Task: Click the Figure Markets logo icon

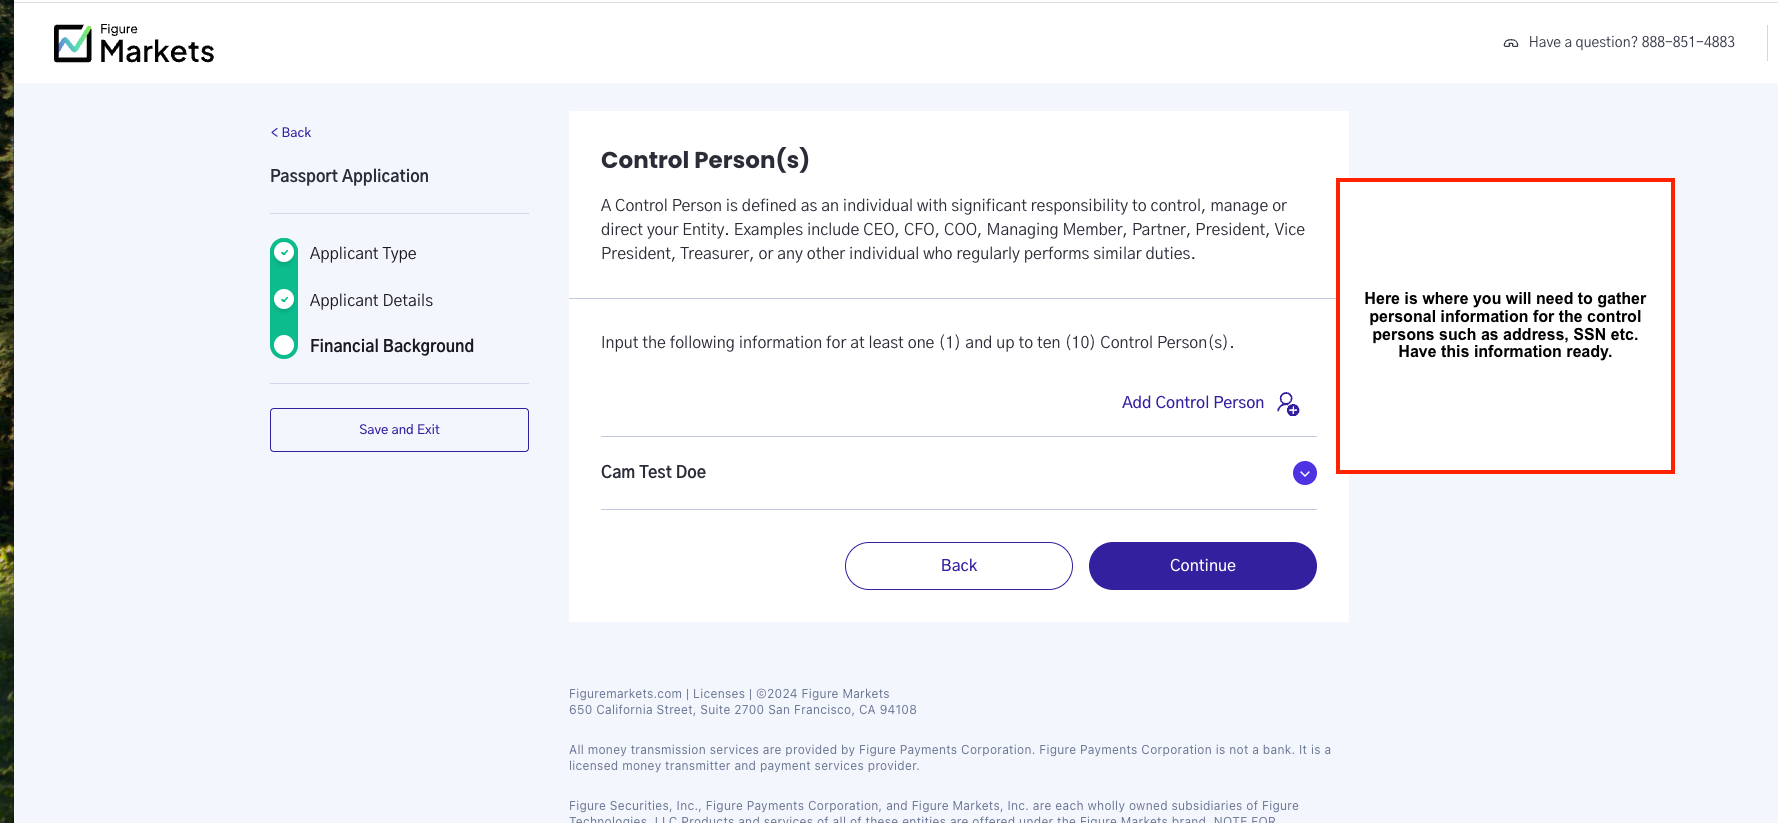Action: coord(73,43)
